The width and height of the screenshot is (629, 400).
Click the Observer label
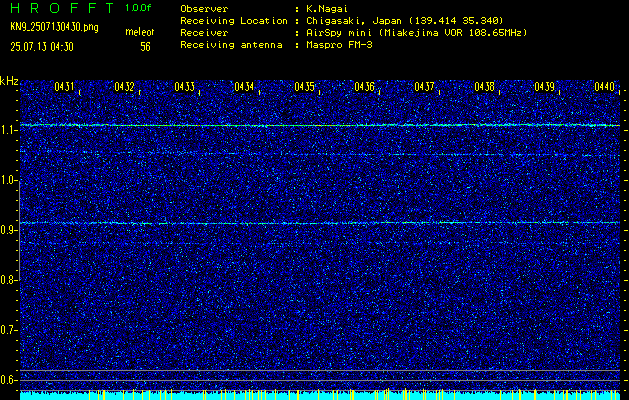[204, 9]
